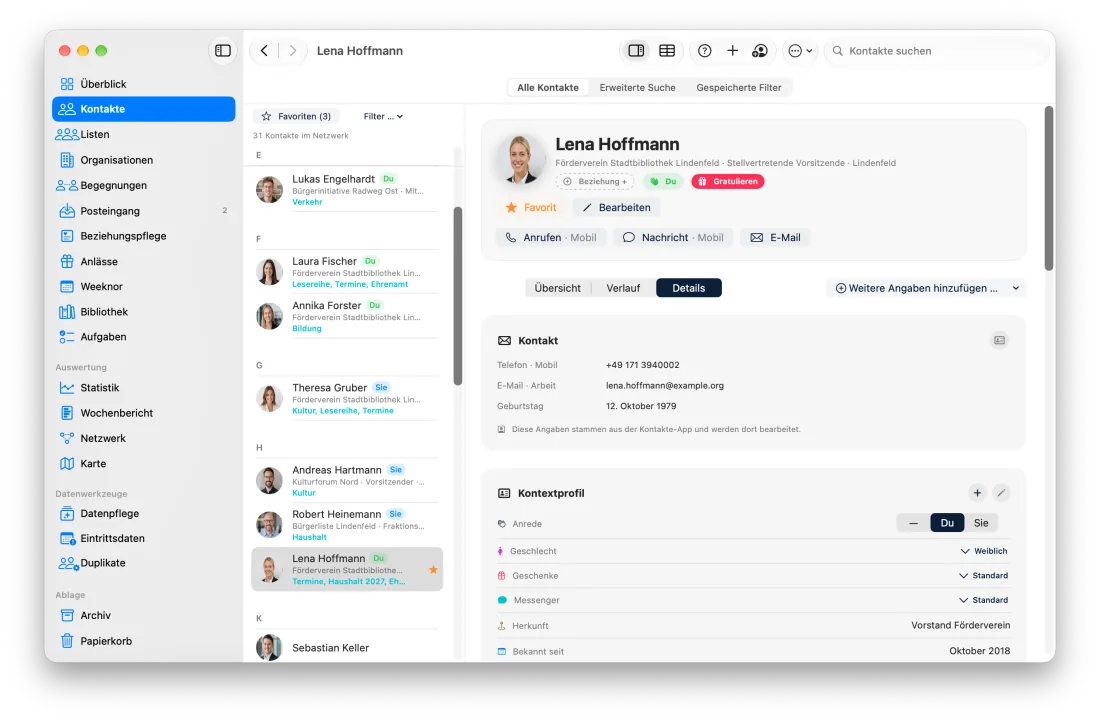This screenshot has width=1100, height=721.
Task: Open the Netzwerk view in sidebar
Action: [144, 438]
